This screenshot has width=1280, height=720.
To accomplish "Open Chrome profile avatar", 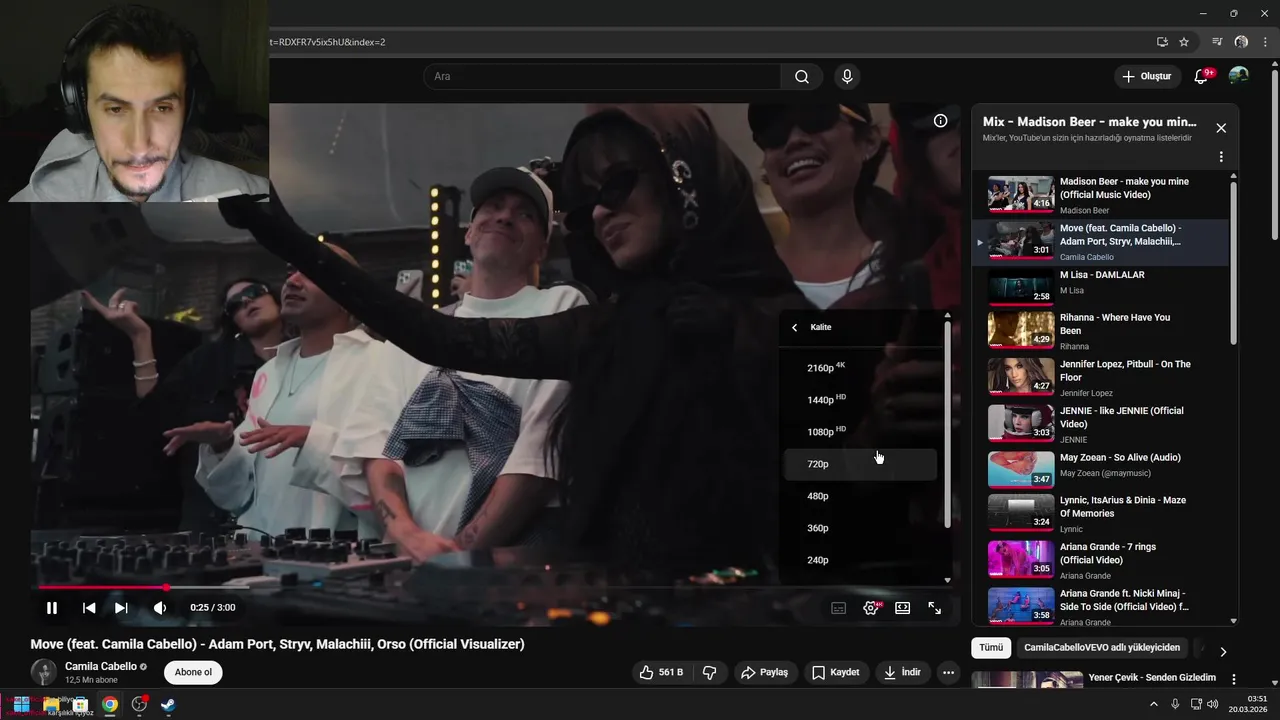I will tap(1241, 42).
